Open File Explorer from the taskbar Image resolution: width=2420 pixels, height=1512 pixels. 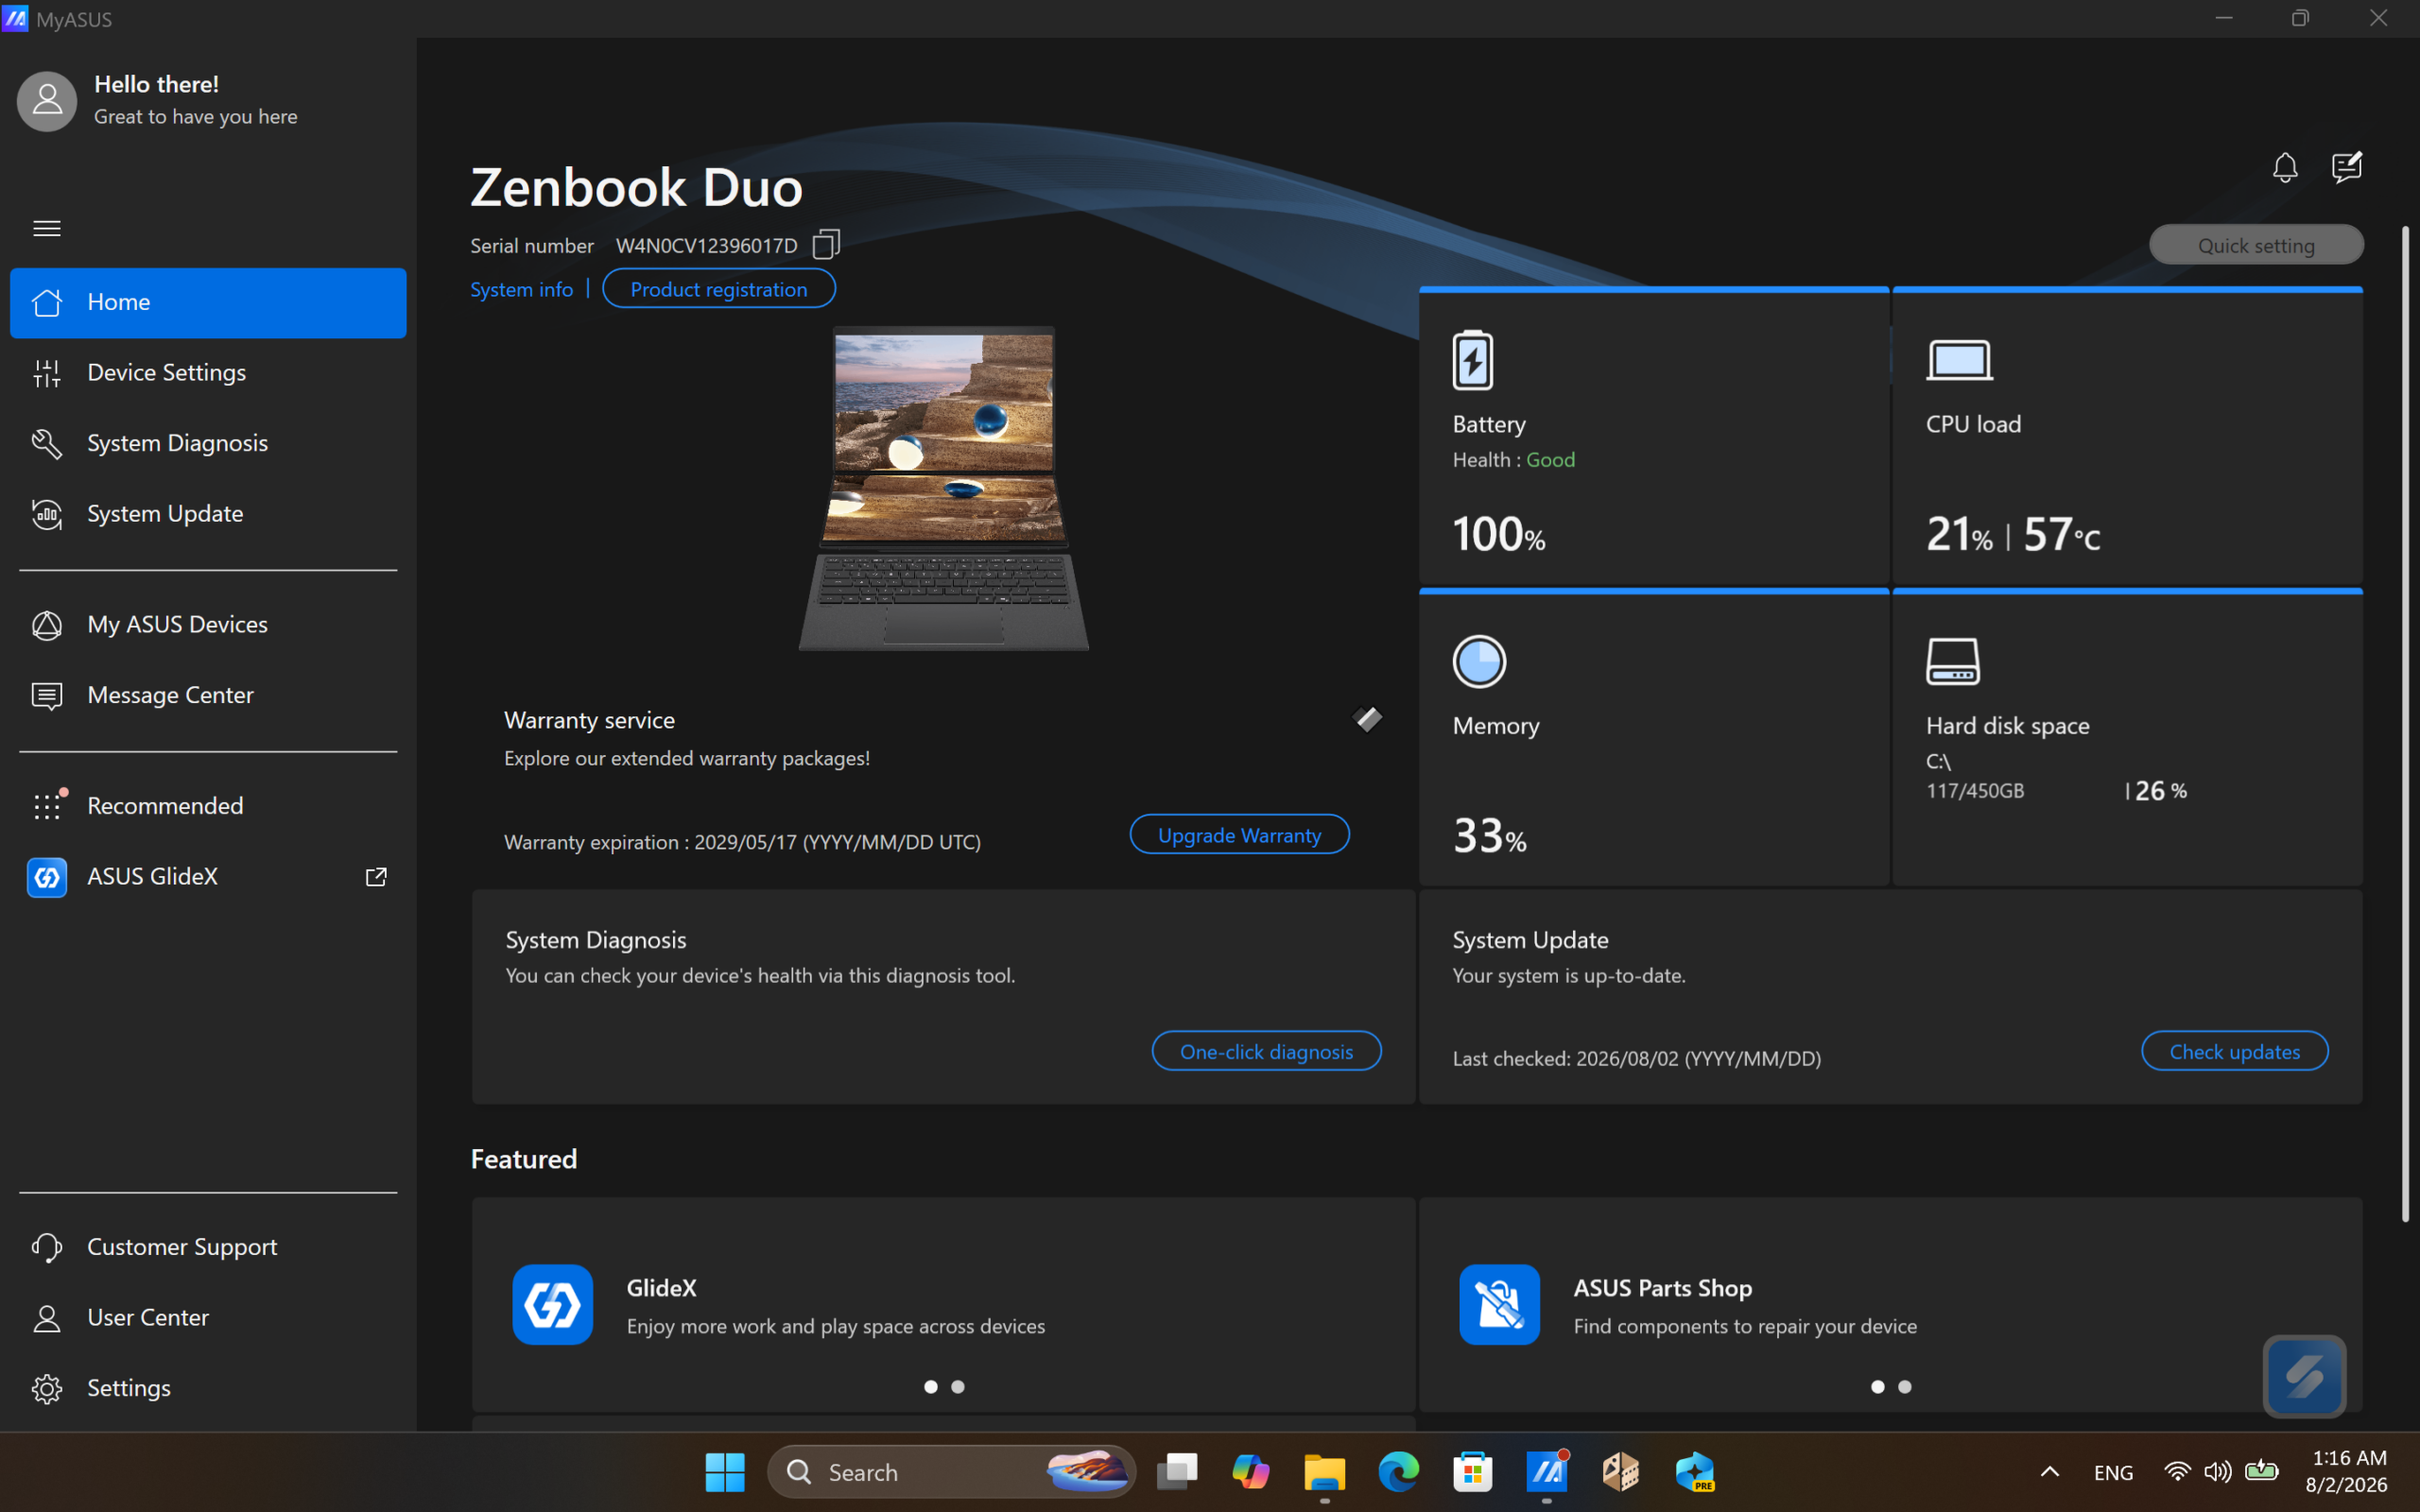[1324, 1472]
